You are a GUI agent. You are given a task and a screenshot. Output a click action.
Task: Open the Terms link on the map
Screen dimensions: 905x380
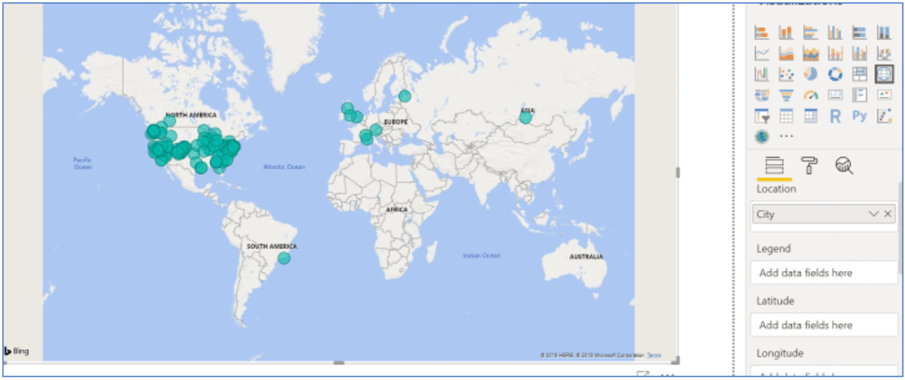(654, 355)
